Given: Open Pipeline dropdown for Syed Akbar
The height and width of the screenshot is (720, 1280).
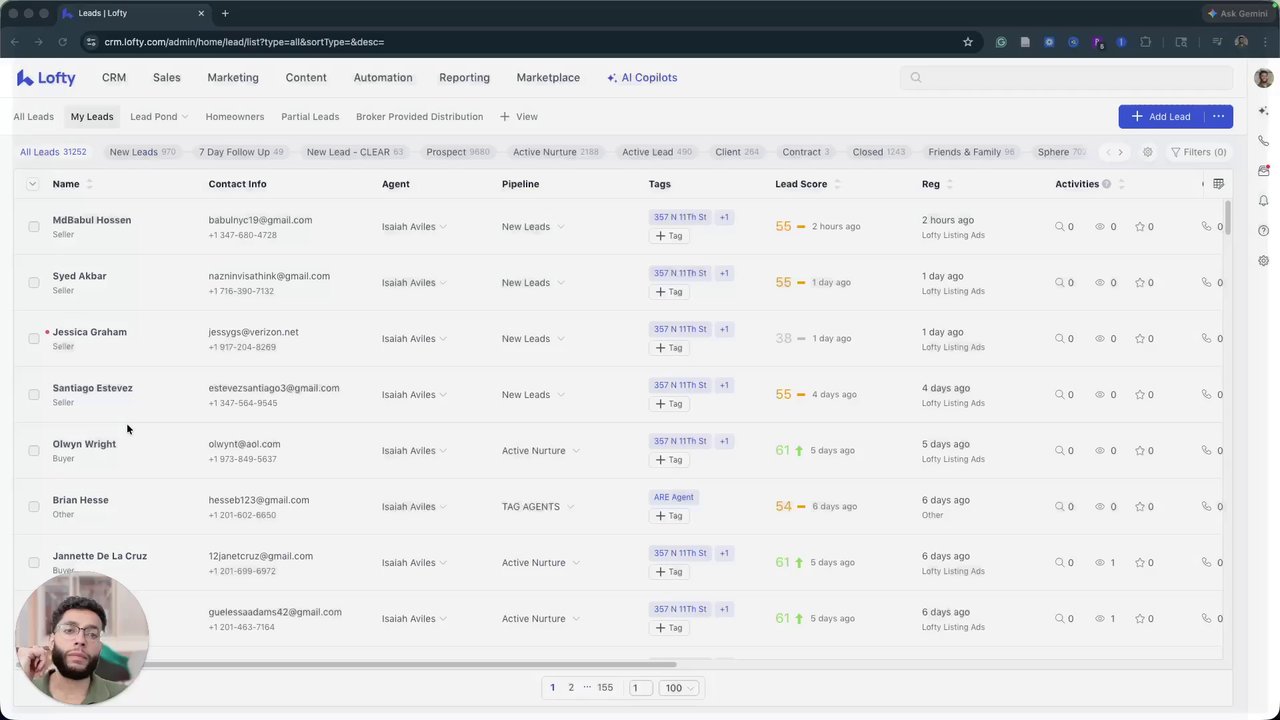Looking at the screenshot, I should point(533,283).
